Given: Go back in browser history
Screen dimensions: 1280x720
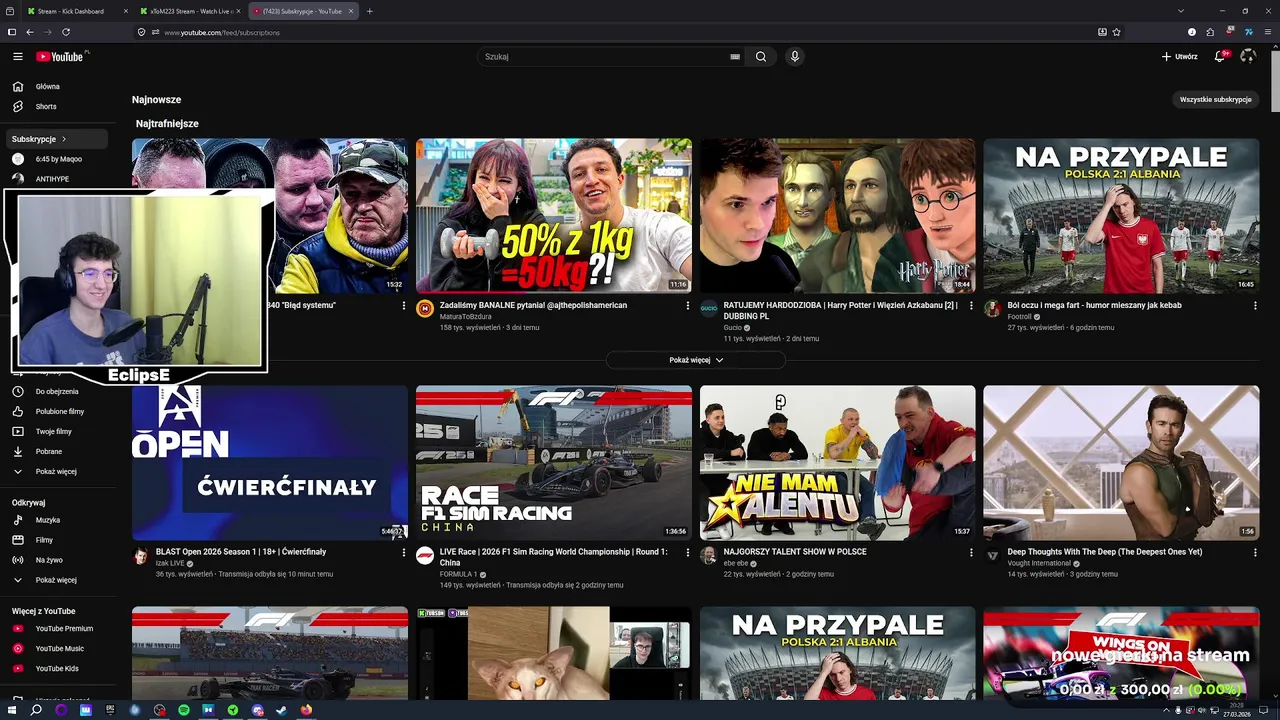Looking at the screenshot, I should coord(30,32).
